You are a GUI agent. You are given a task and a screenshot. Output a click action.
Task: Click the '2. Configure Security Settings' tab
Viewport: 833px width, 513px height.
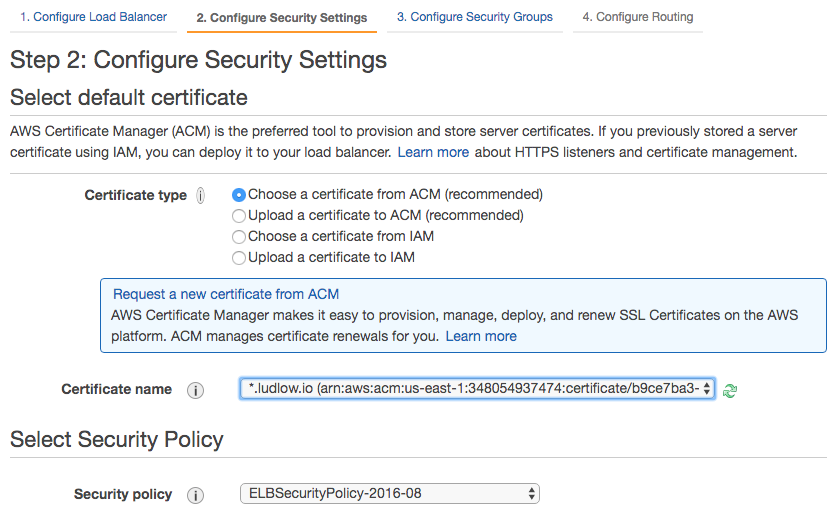click(x=281, y=18)
